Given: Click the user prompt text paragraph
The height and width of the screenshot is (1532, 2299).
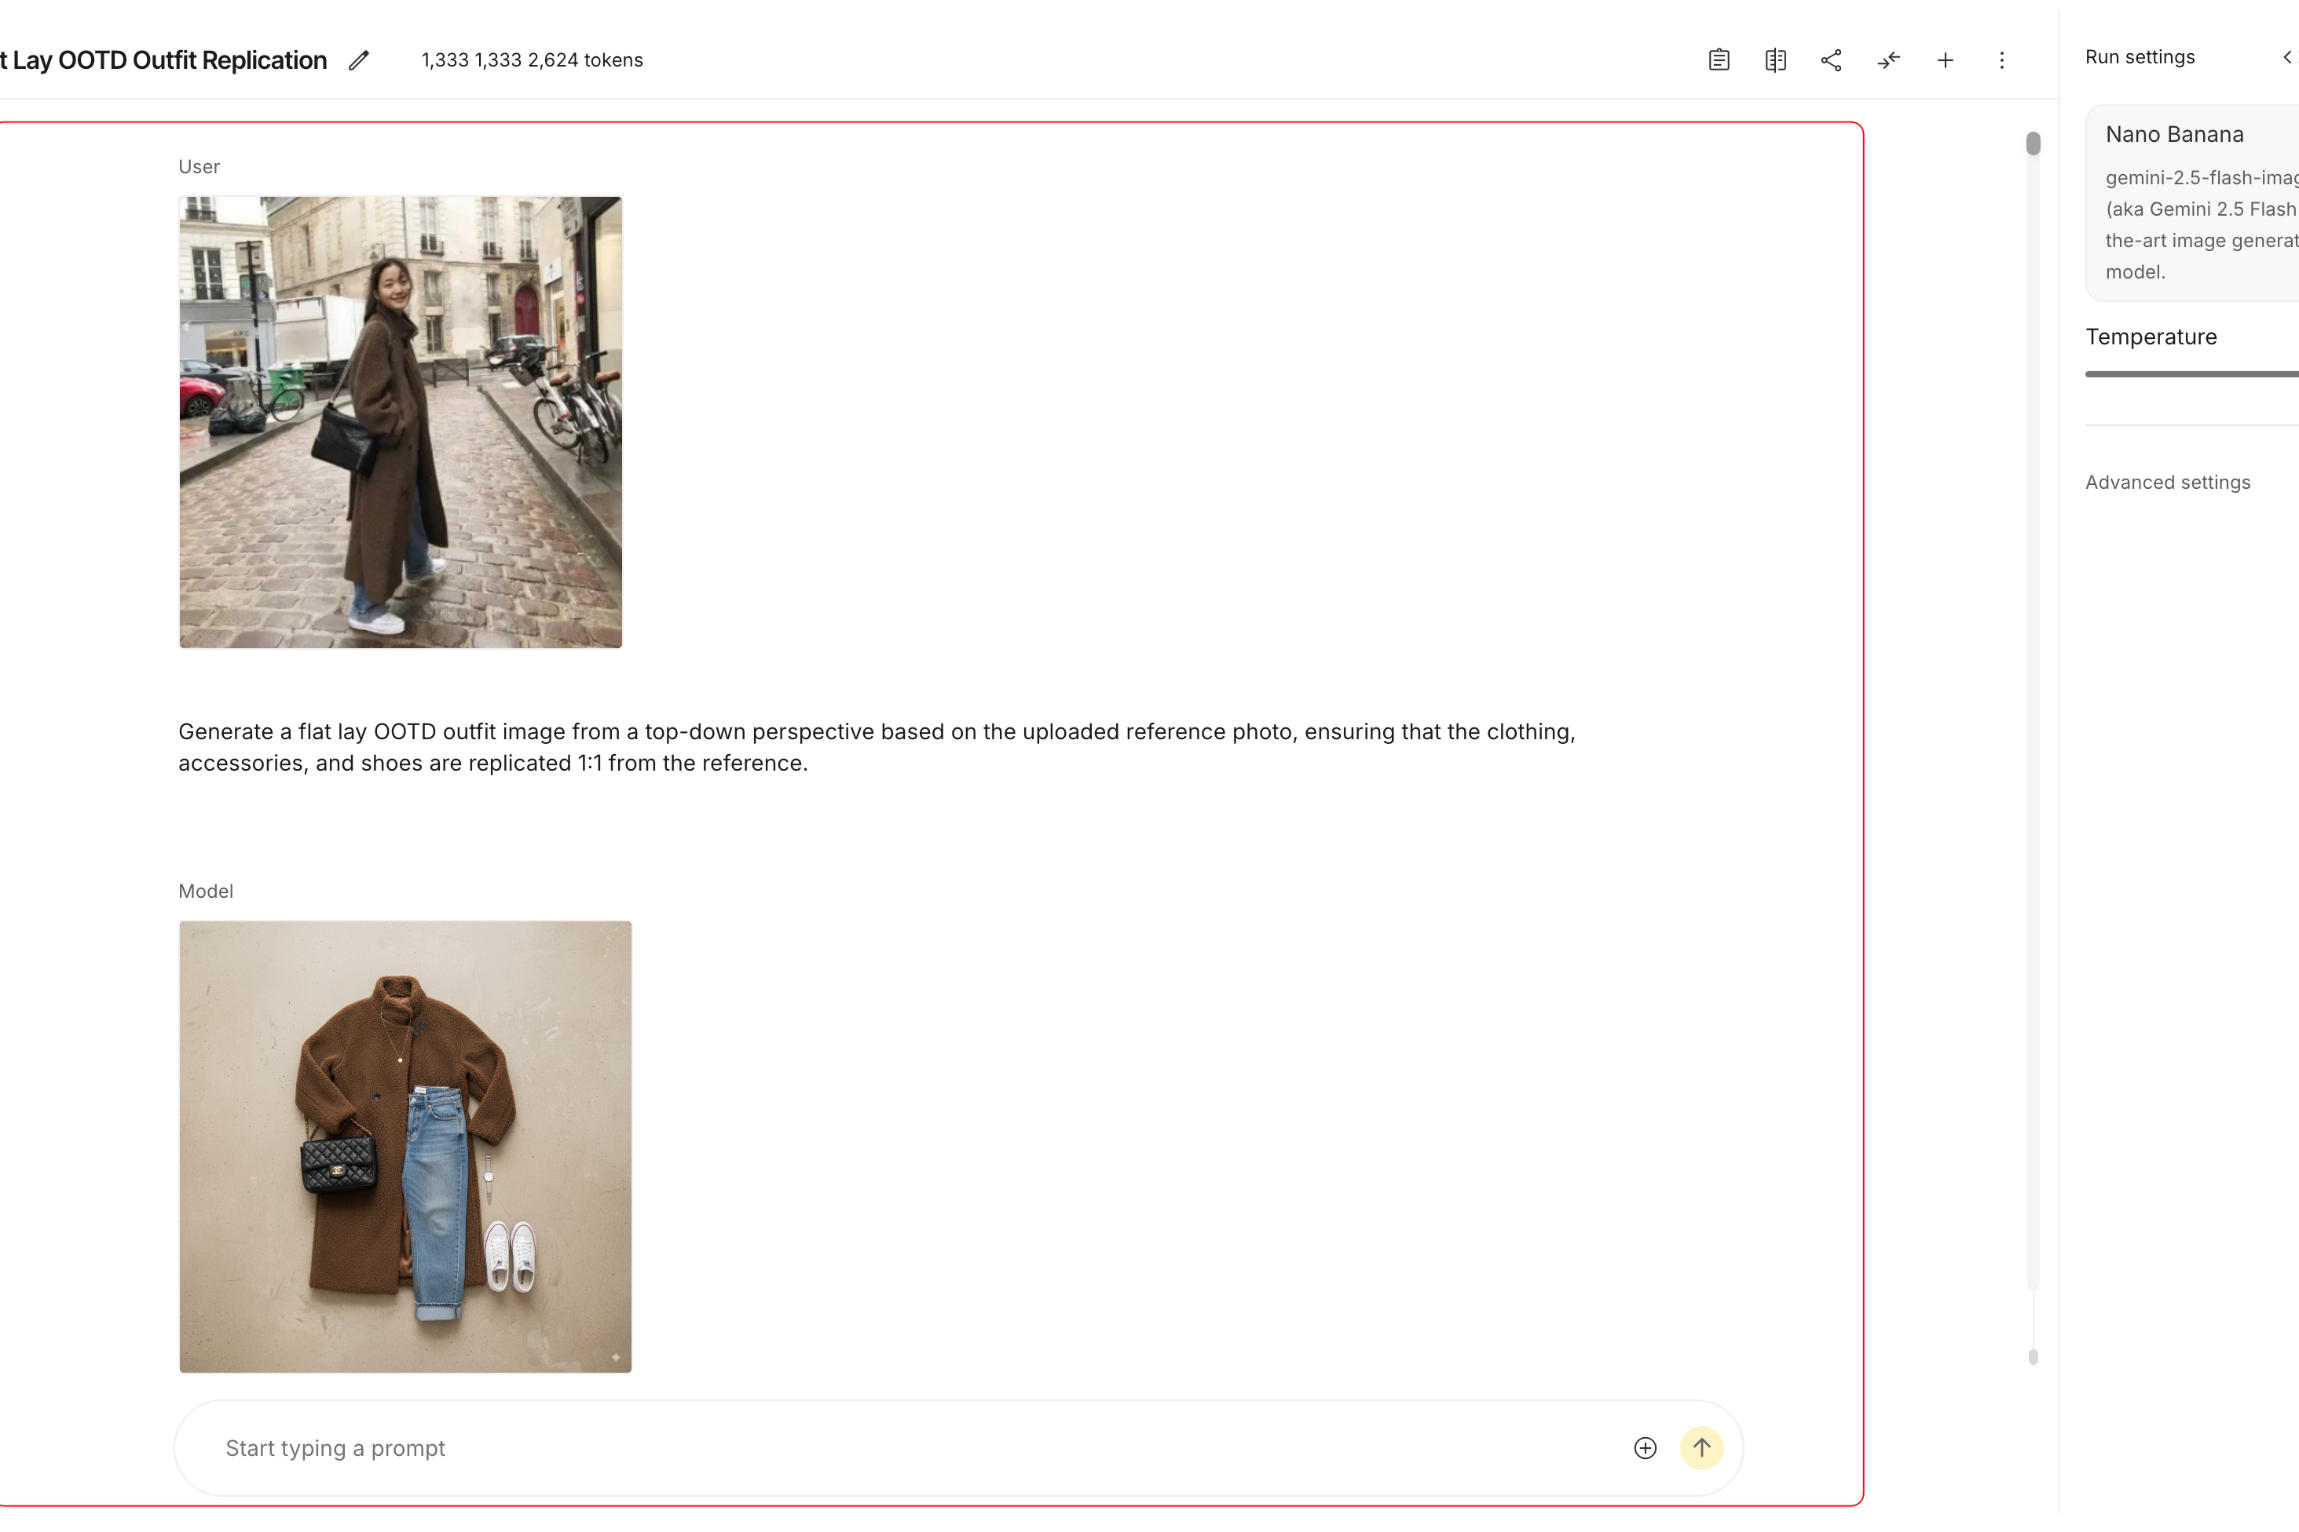Looking at the screenshot, I should (x=876, y=747).
